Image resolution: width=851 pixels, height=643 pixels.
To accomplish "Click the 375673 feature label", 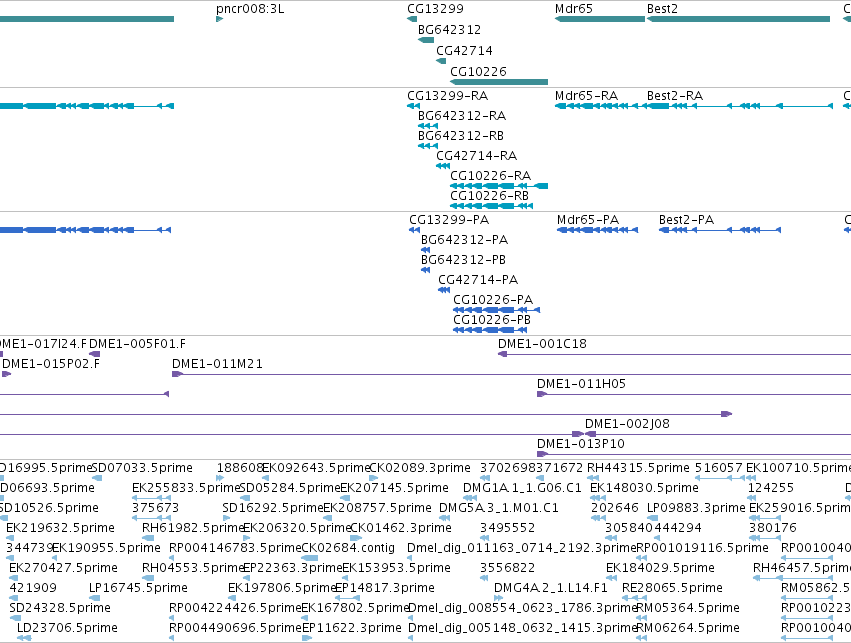I will click(x=155, y=508).
